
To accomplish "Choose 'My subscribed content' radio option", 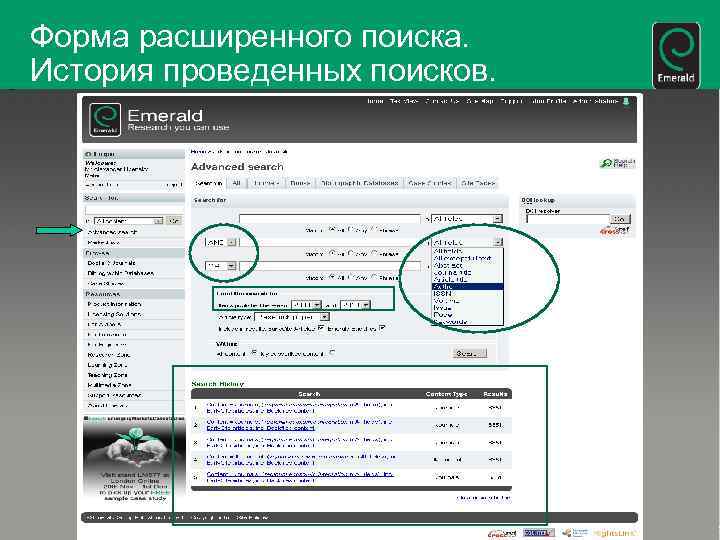I will (x=332, y=353).
